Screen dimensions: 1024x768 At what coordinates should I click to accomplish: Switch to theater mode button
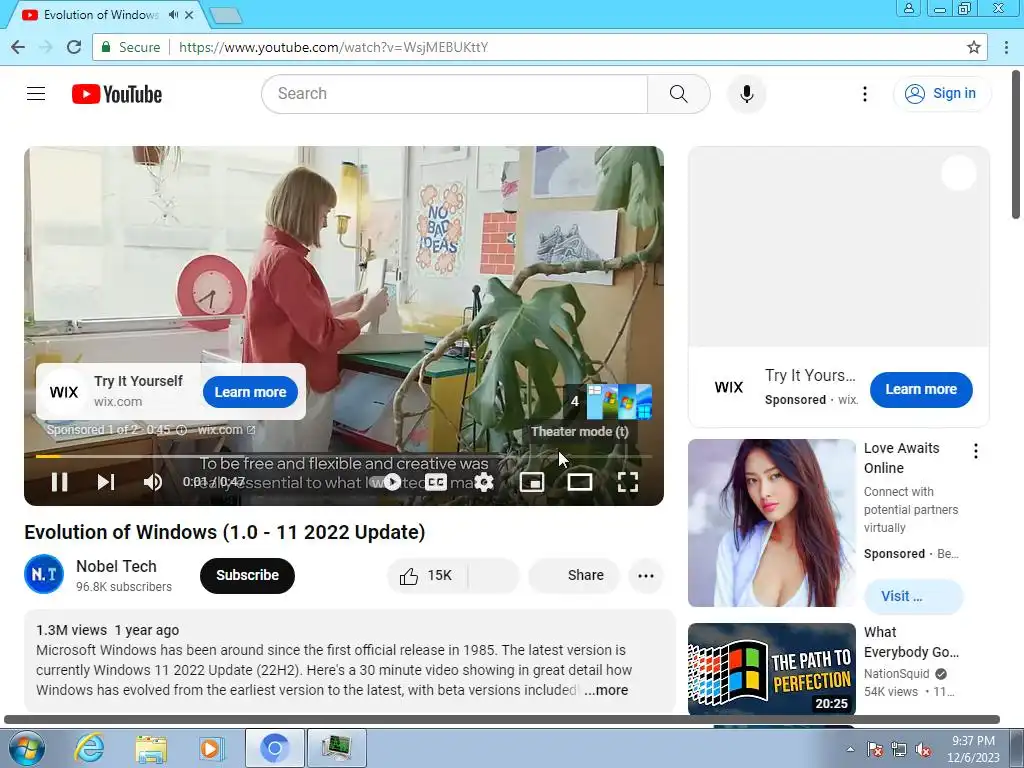[x=579, y=482]
